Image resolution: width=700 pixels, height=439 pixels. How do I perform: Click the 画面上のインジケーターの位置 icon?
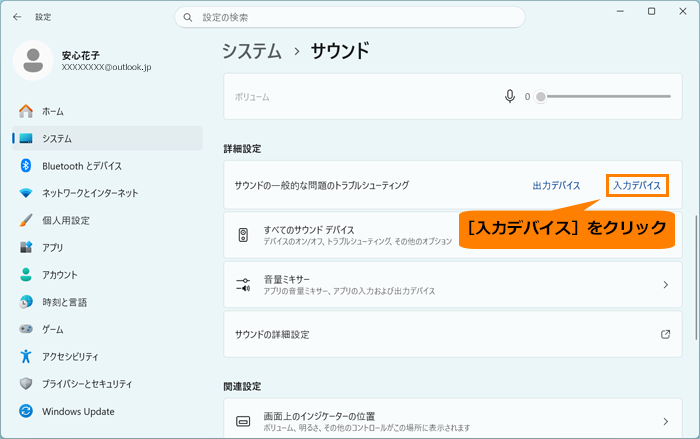pos(243,421)
